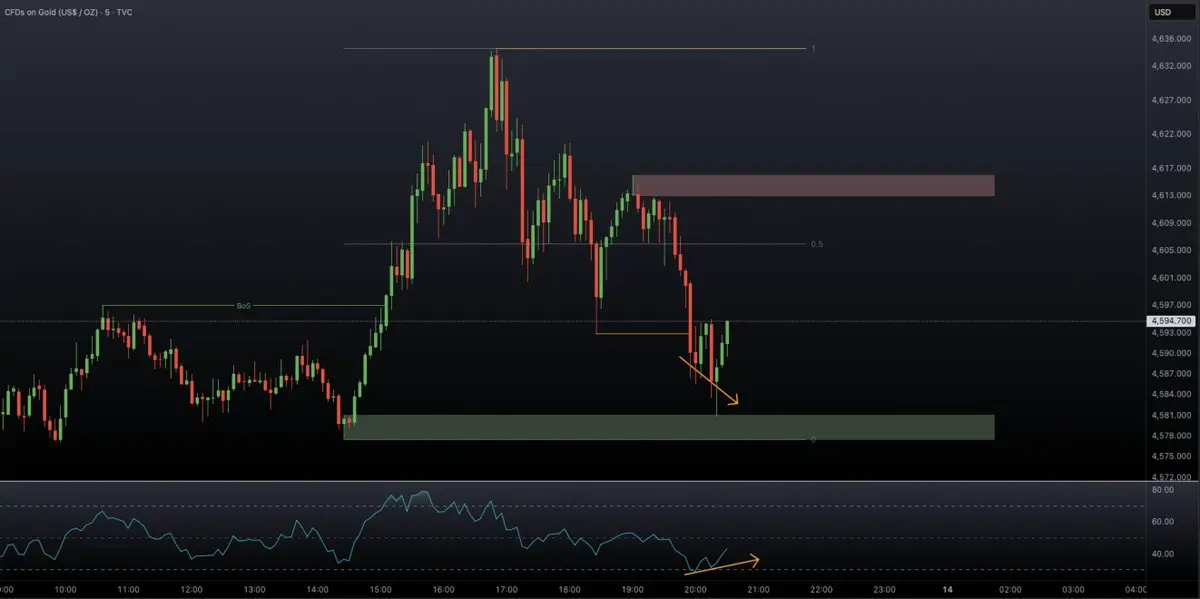Click the 4,636.000 price axis label
Screen dimensions: 1200x599
(x=1170, y=39)
